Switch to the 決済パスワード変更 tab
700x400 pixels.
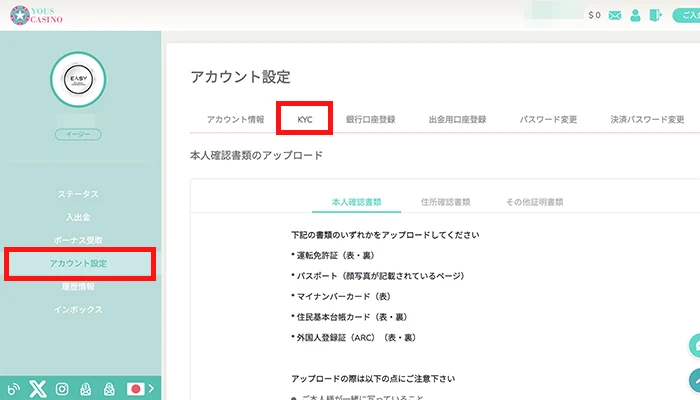coord(647,120)
